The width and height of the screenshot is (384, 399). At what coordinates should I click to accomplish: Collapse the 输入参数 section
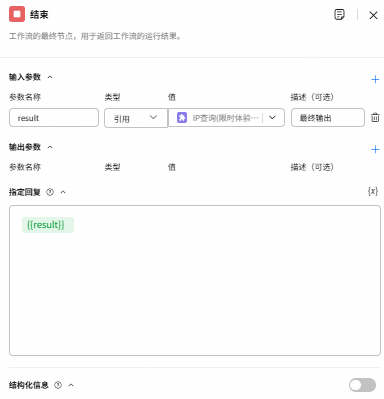(50, 77)
